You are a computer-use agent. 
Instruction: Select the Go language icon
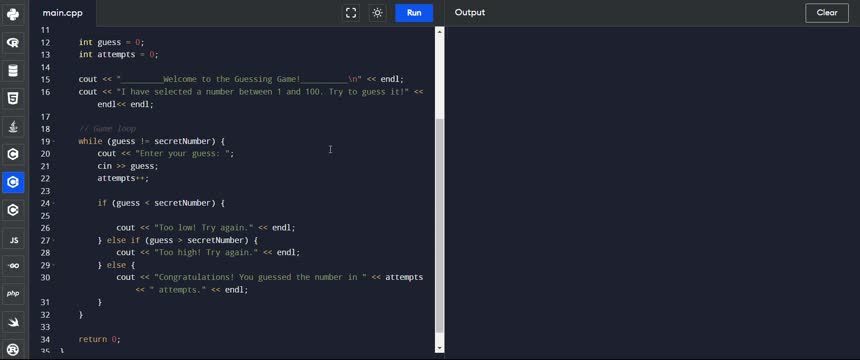click(x=13, y=266)
